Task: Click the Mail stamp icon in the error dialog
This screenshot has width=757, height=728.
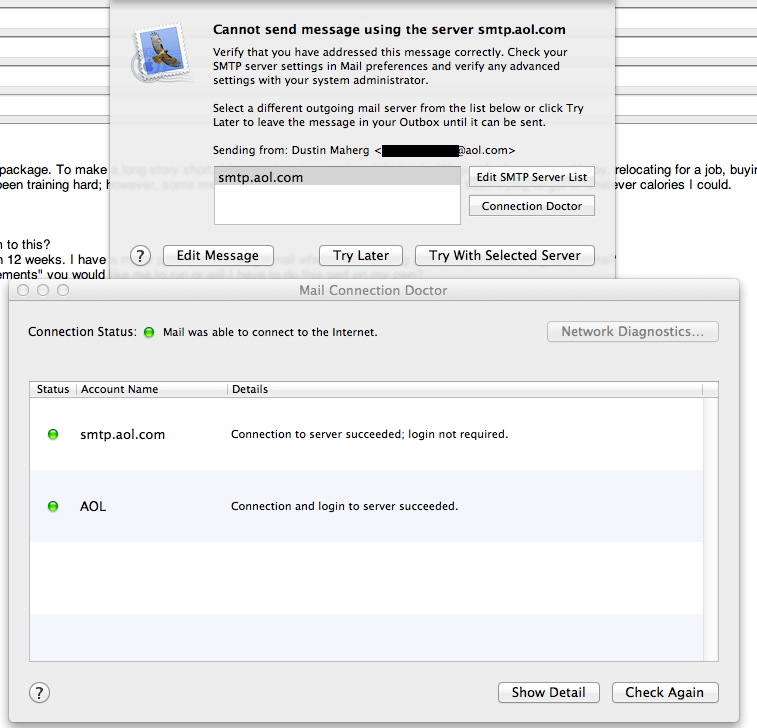Action: click(161, 52)
